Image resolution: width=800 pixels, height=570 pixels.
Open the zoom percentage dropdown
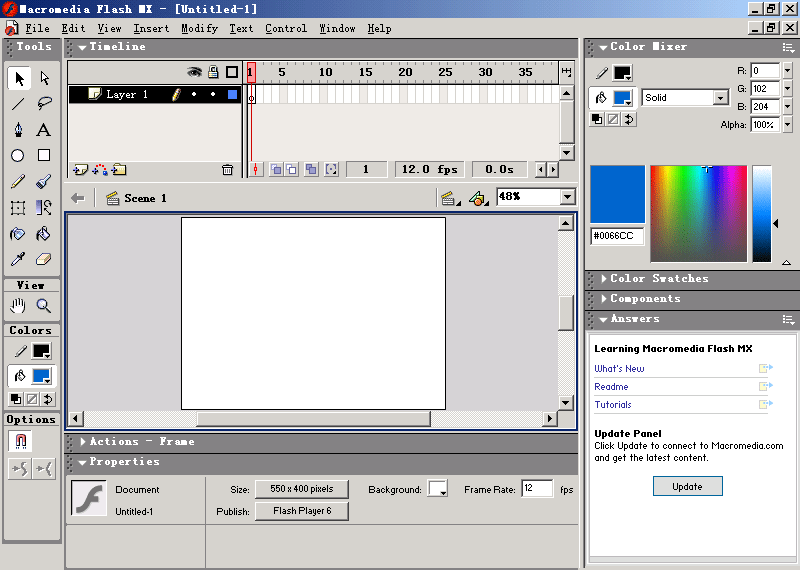(x=567, y=197)
